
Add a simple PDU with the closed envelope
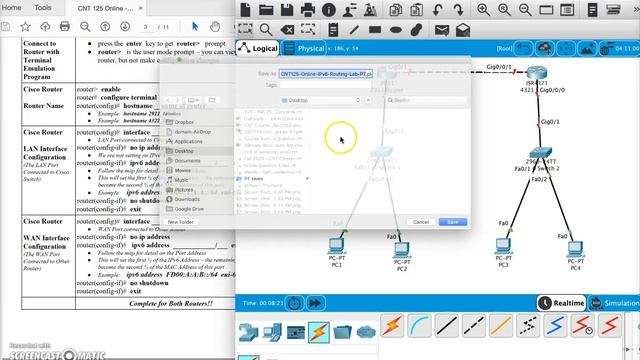(x=442, y=30)
